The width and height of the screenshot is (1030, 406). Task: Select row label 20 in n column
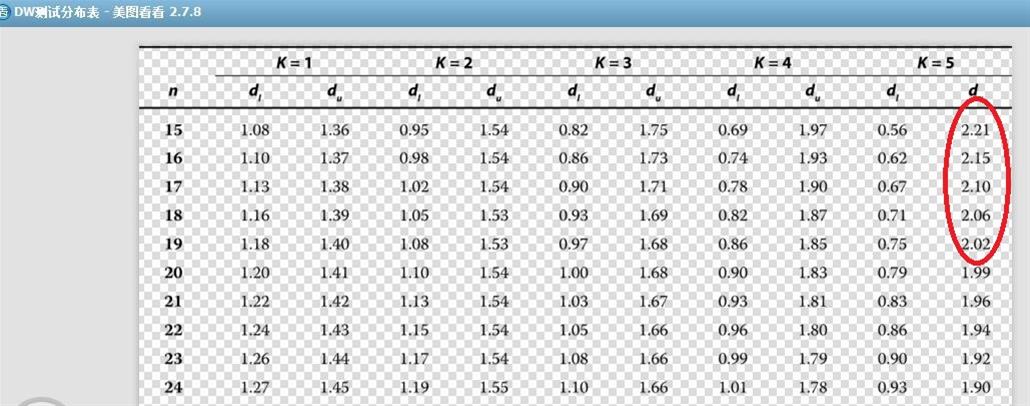[x=173, y=273]
